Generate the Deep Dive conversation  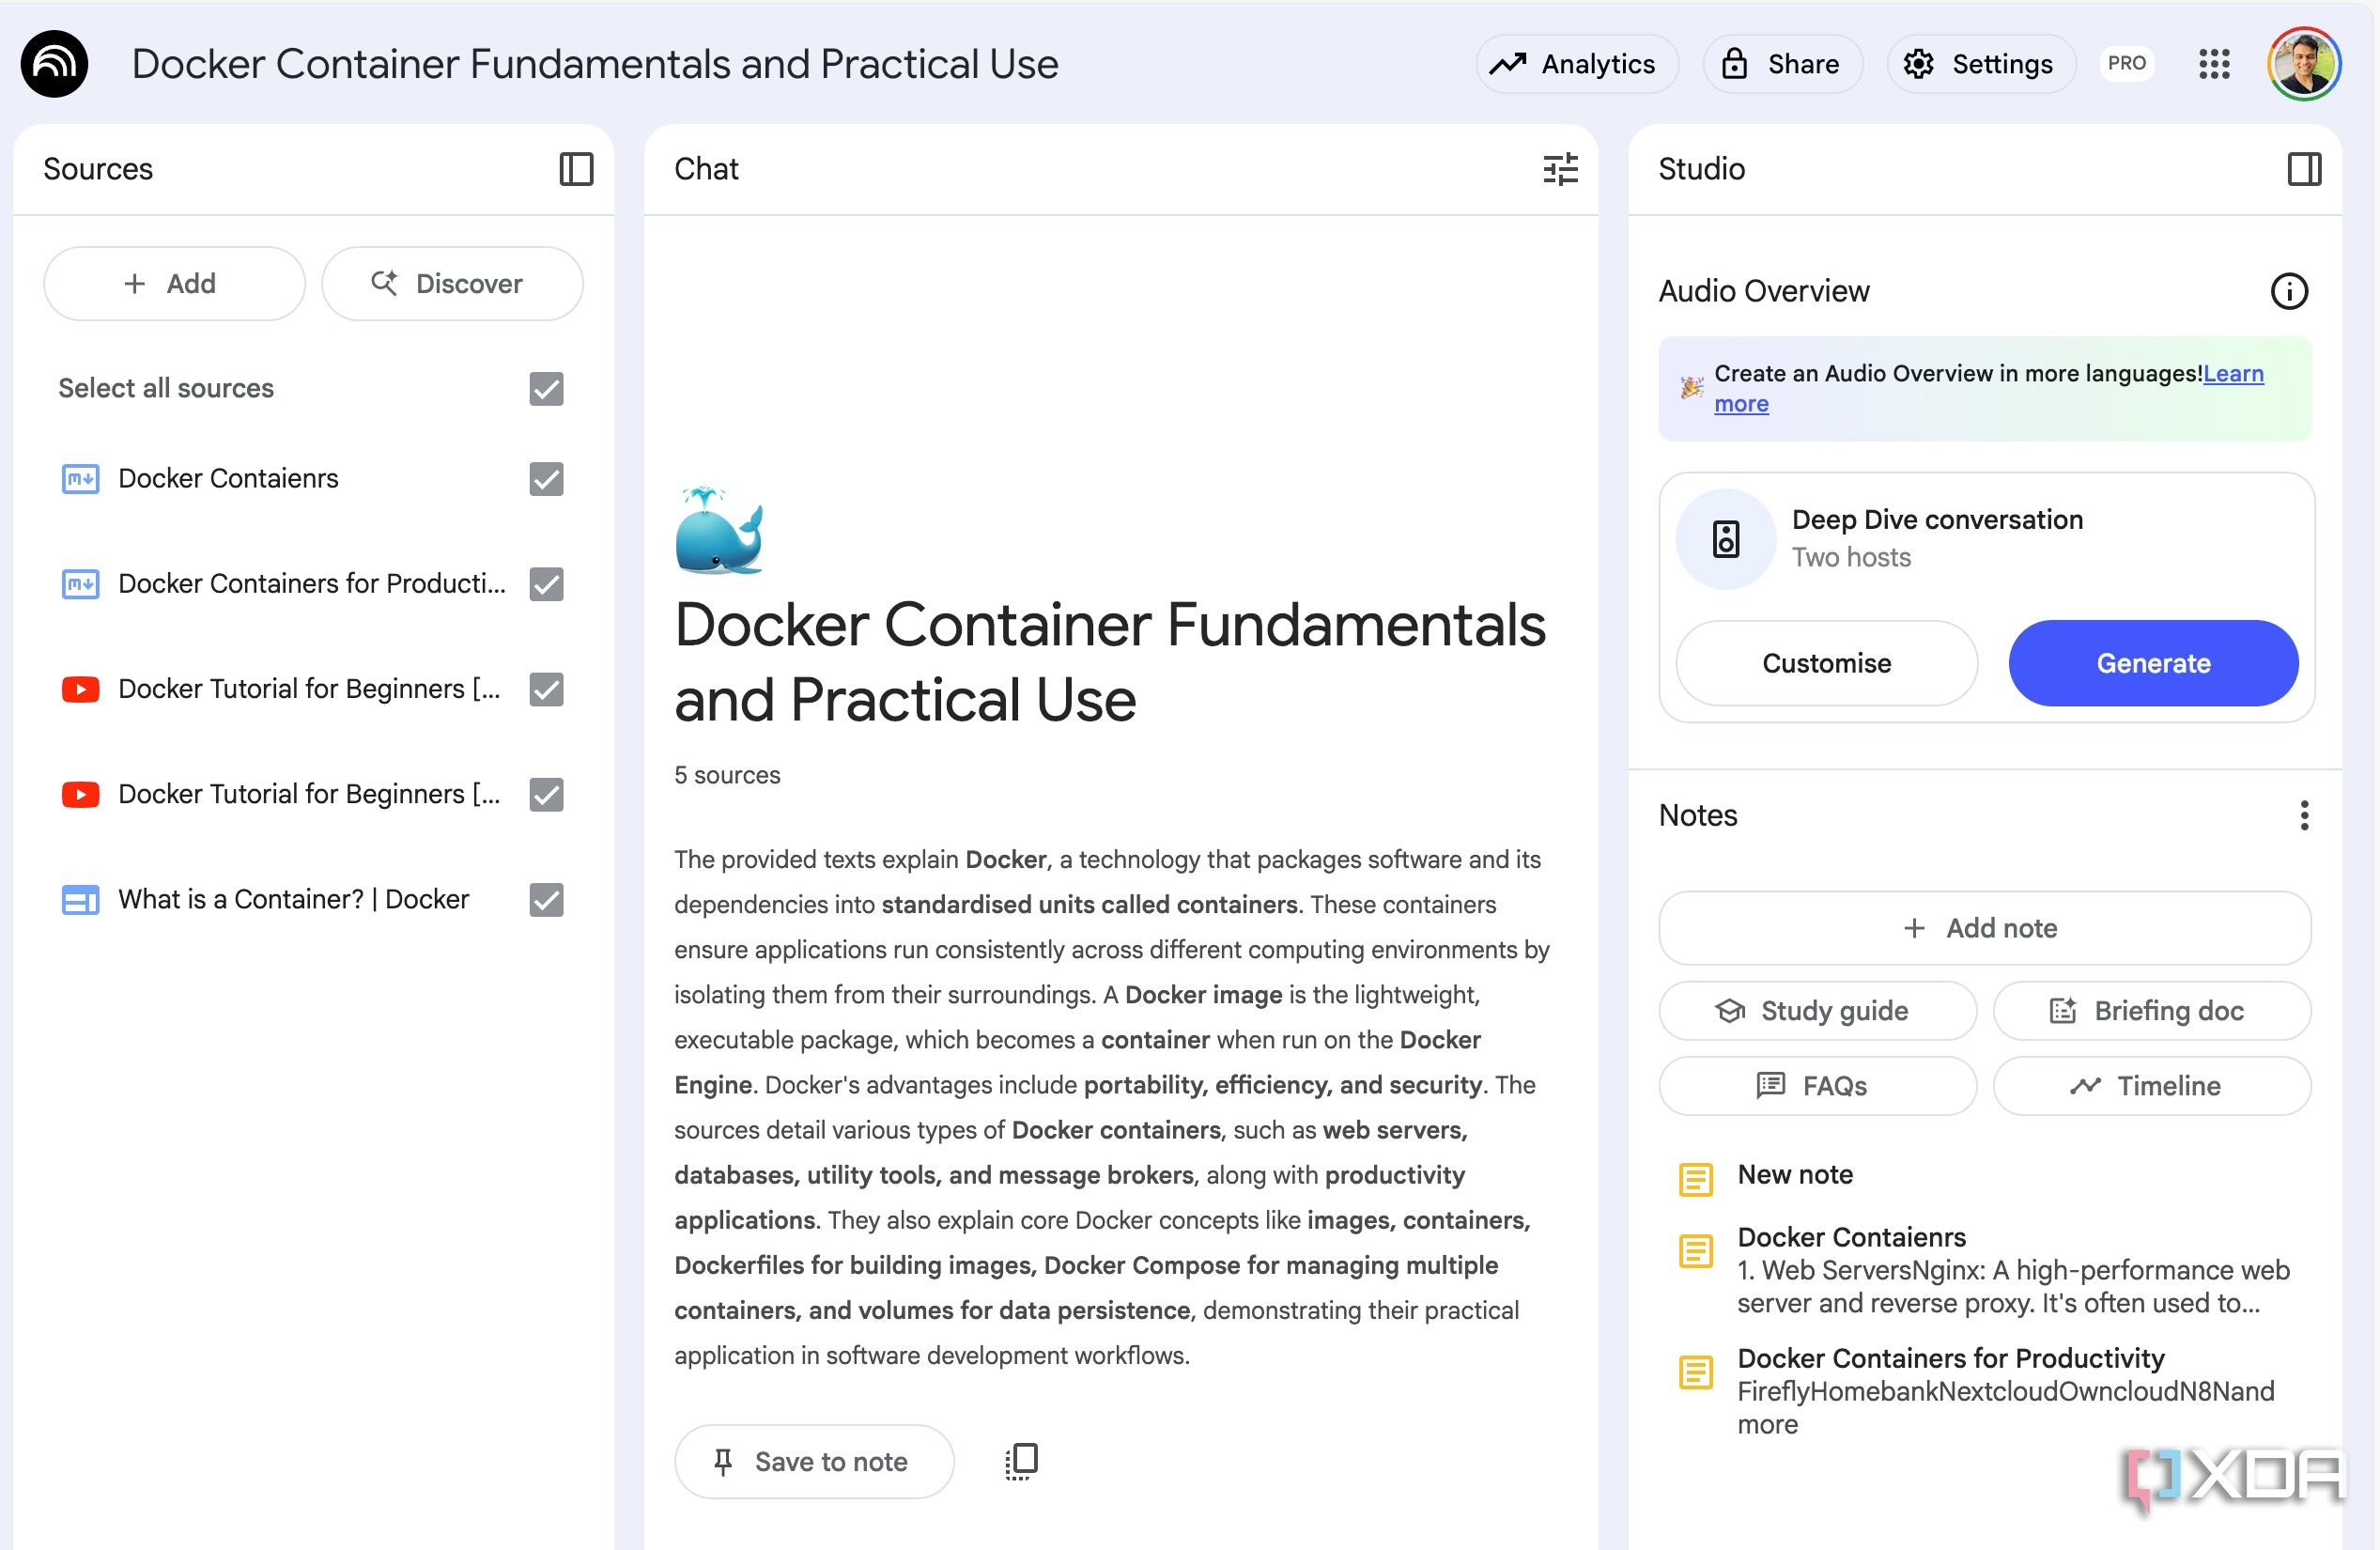[2153, 663]
